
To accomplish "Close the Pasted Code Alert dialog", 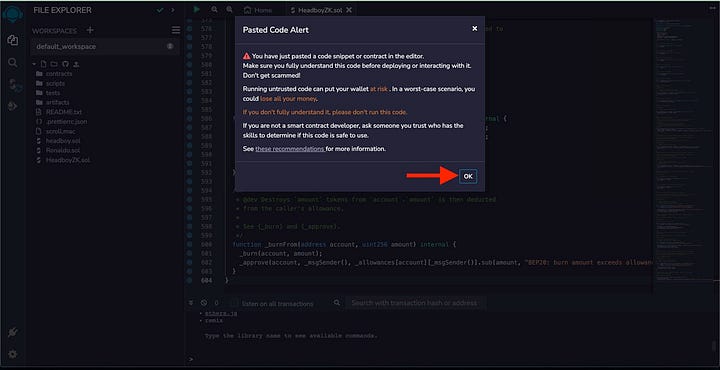I will (x=475, y=28).
